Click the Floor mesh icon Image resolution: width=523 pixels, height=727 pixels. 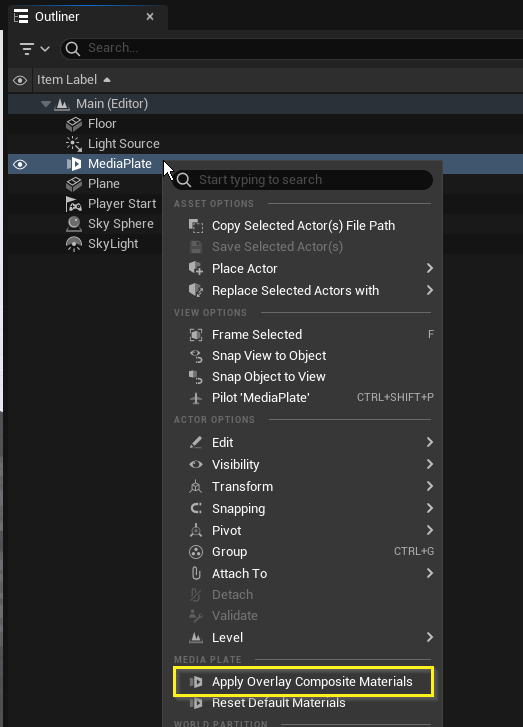click(74, 124)
